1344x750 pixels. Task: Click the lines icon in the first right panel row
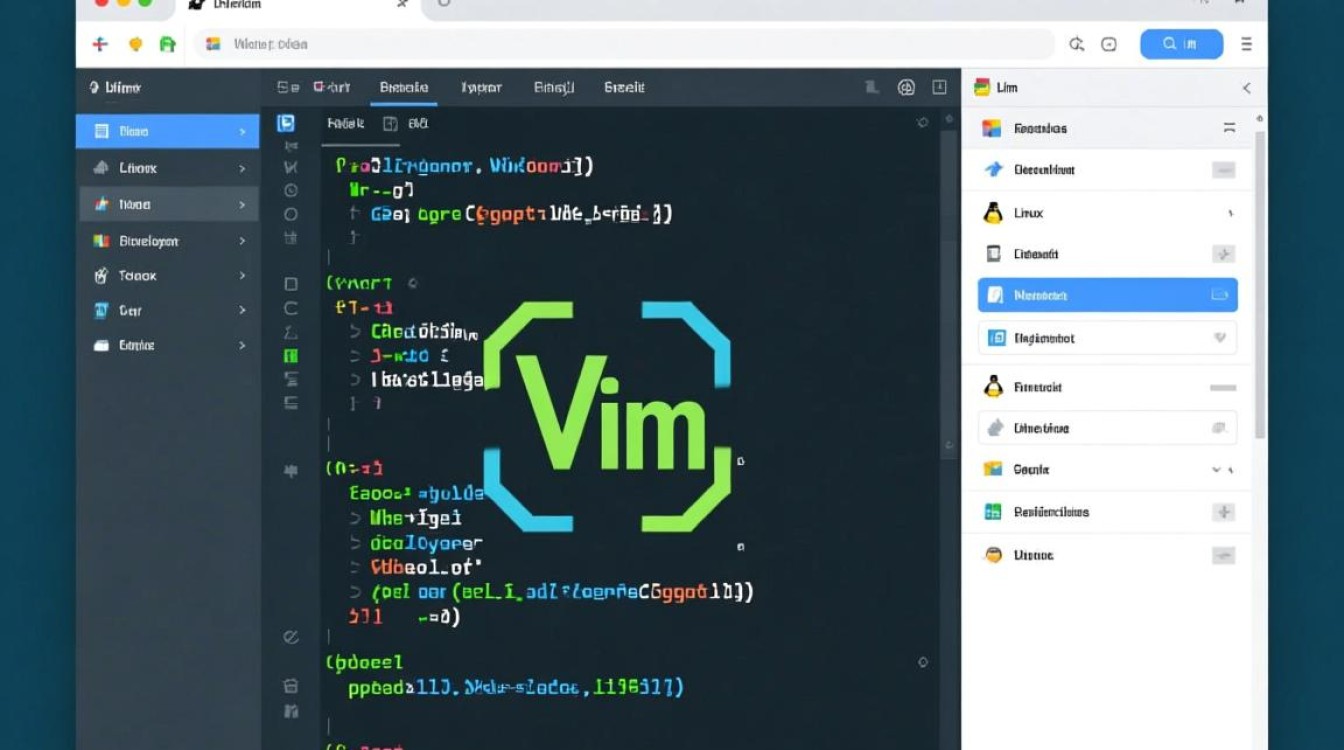[x=1229, y=128]
